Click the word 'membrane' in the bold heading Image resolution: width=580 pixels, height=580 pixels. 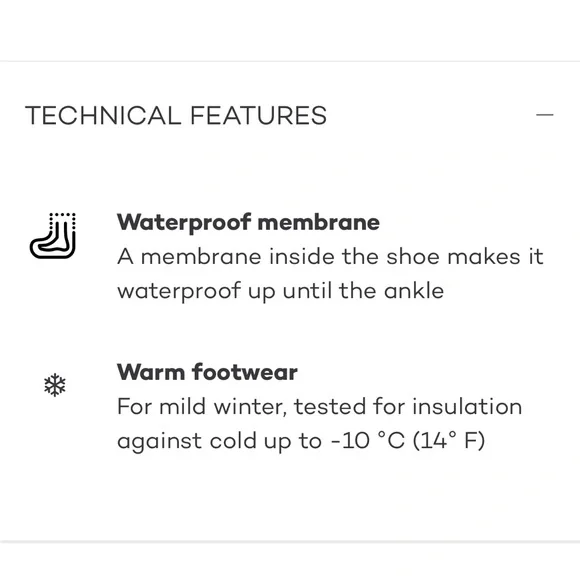(318, 222)
